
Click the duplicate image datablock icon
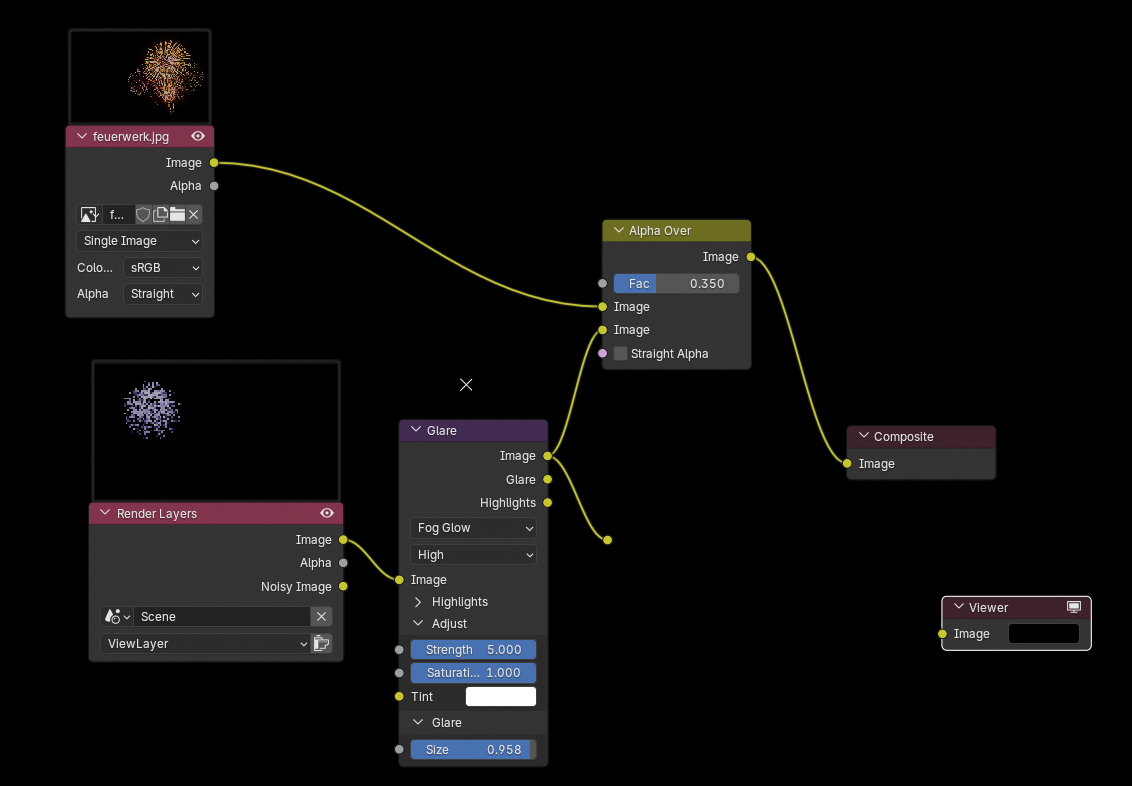160,214
